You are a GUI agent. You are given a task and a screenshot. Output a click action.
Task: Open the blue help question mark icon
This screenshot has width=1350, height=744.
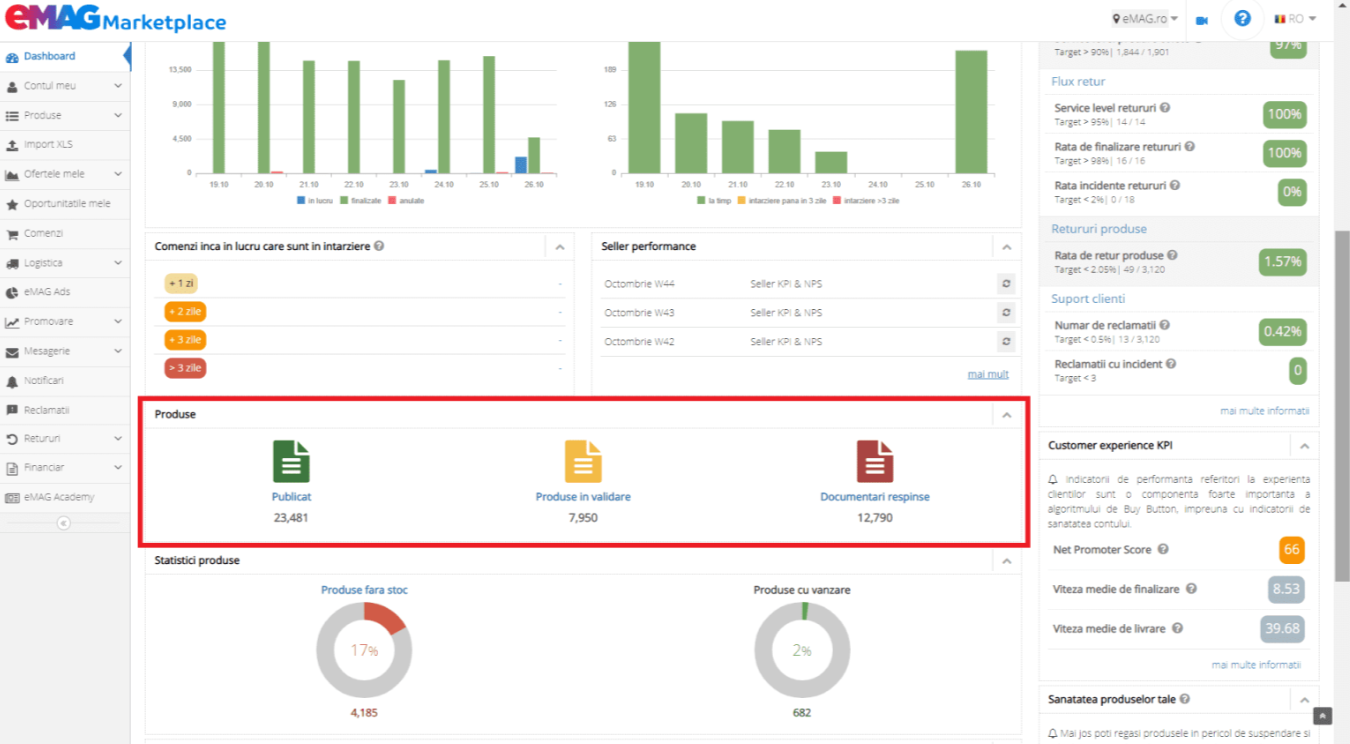pyautogui.click(x=1242, y=19)
